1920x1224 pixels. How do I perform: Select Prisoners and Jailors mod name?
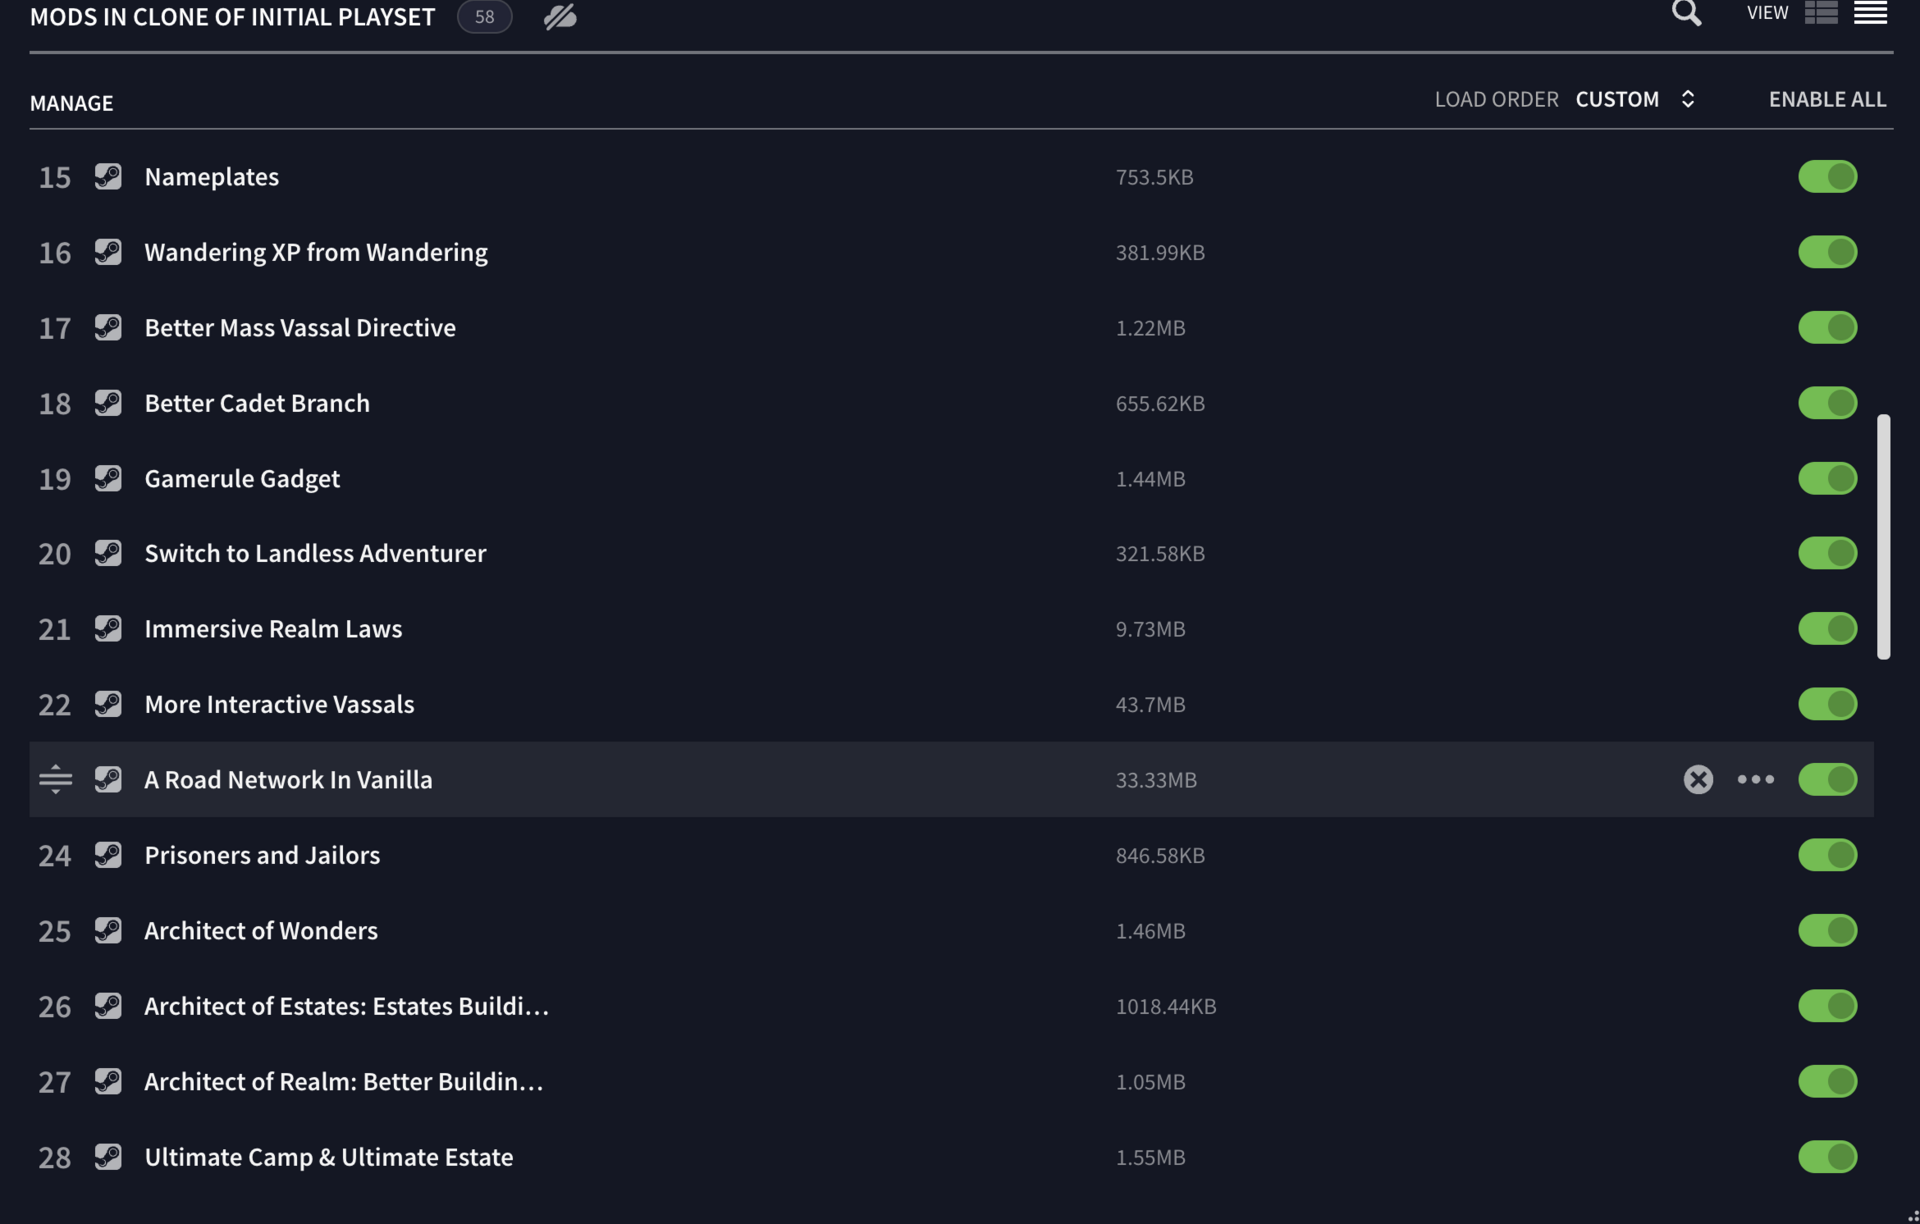pyautogui.click(x=262, y=855)
